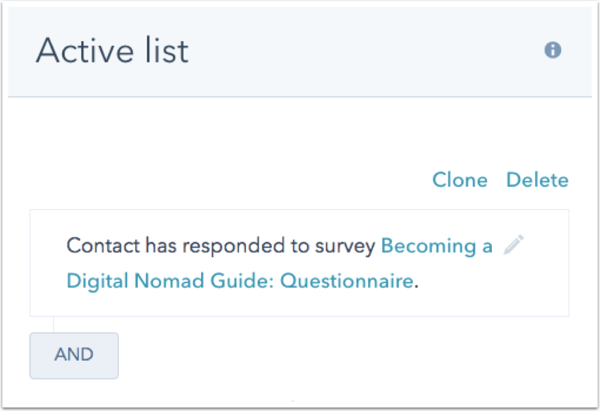This screenshot has width=600, height=411.
Task: Remove the survey criteria using Delete
Action: point(537,181)
